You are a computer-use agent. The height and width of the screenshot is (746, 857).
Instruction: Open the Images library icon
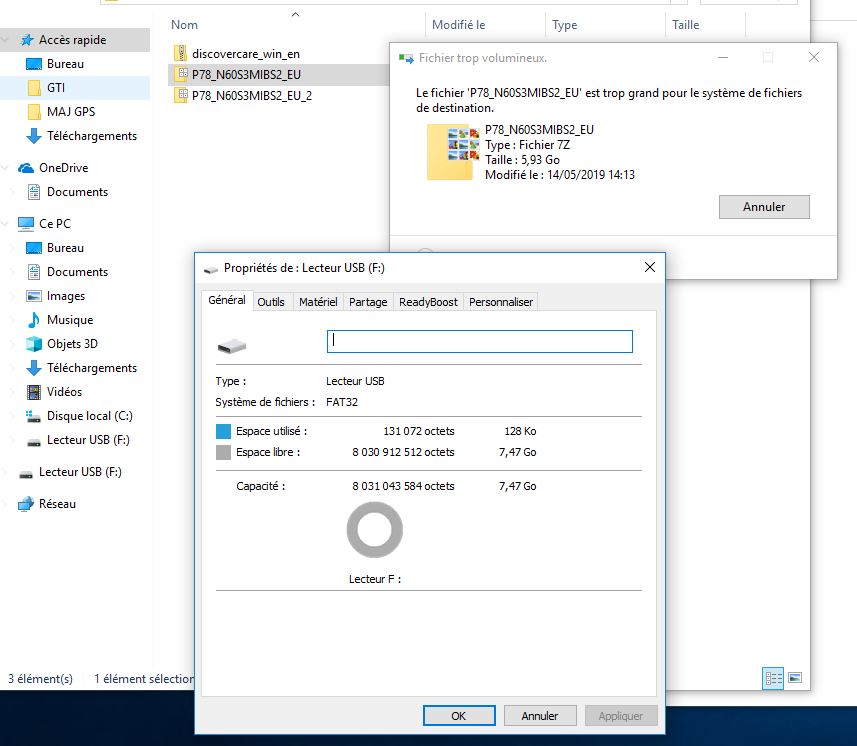coord(34,296)
